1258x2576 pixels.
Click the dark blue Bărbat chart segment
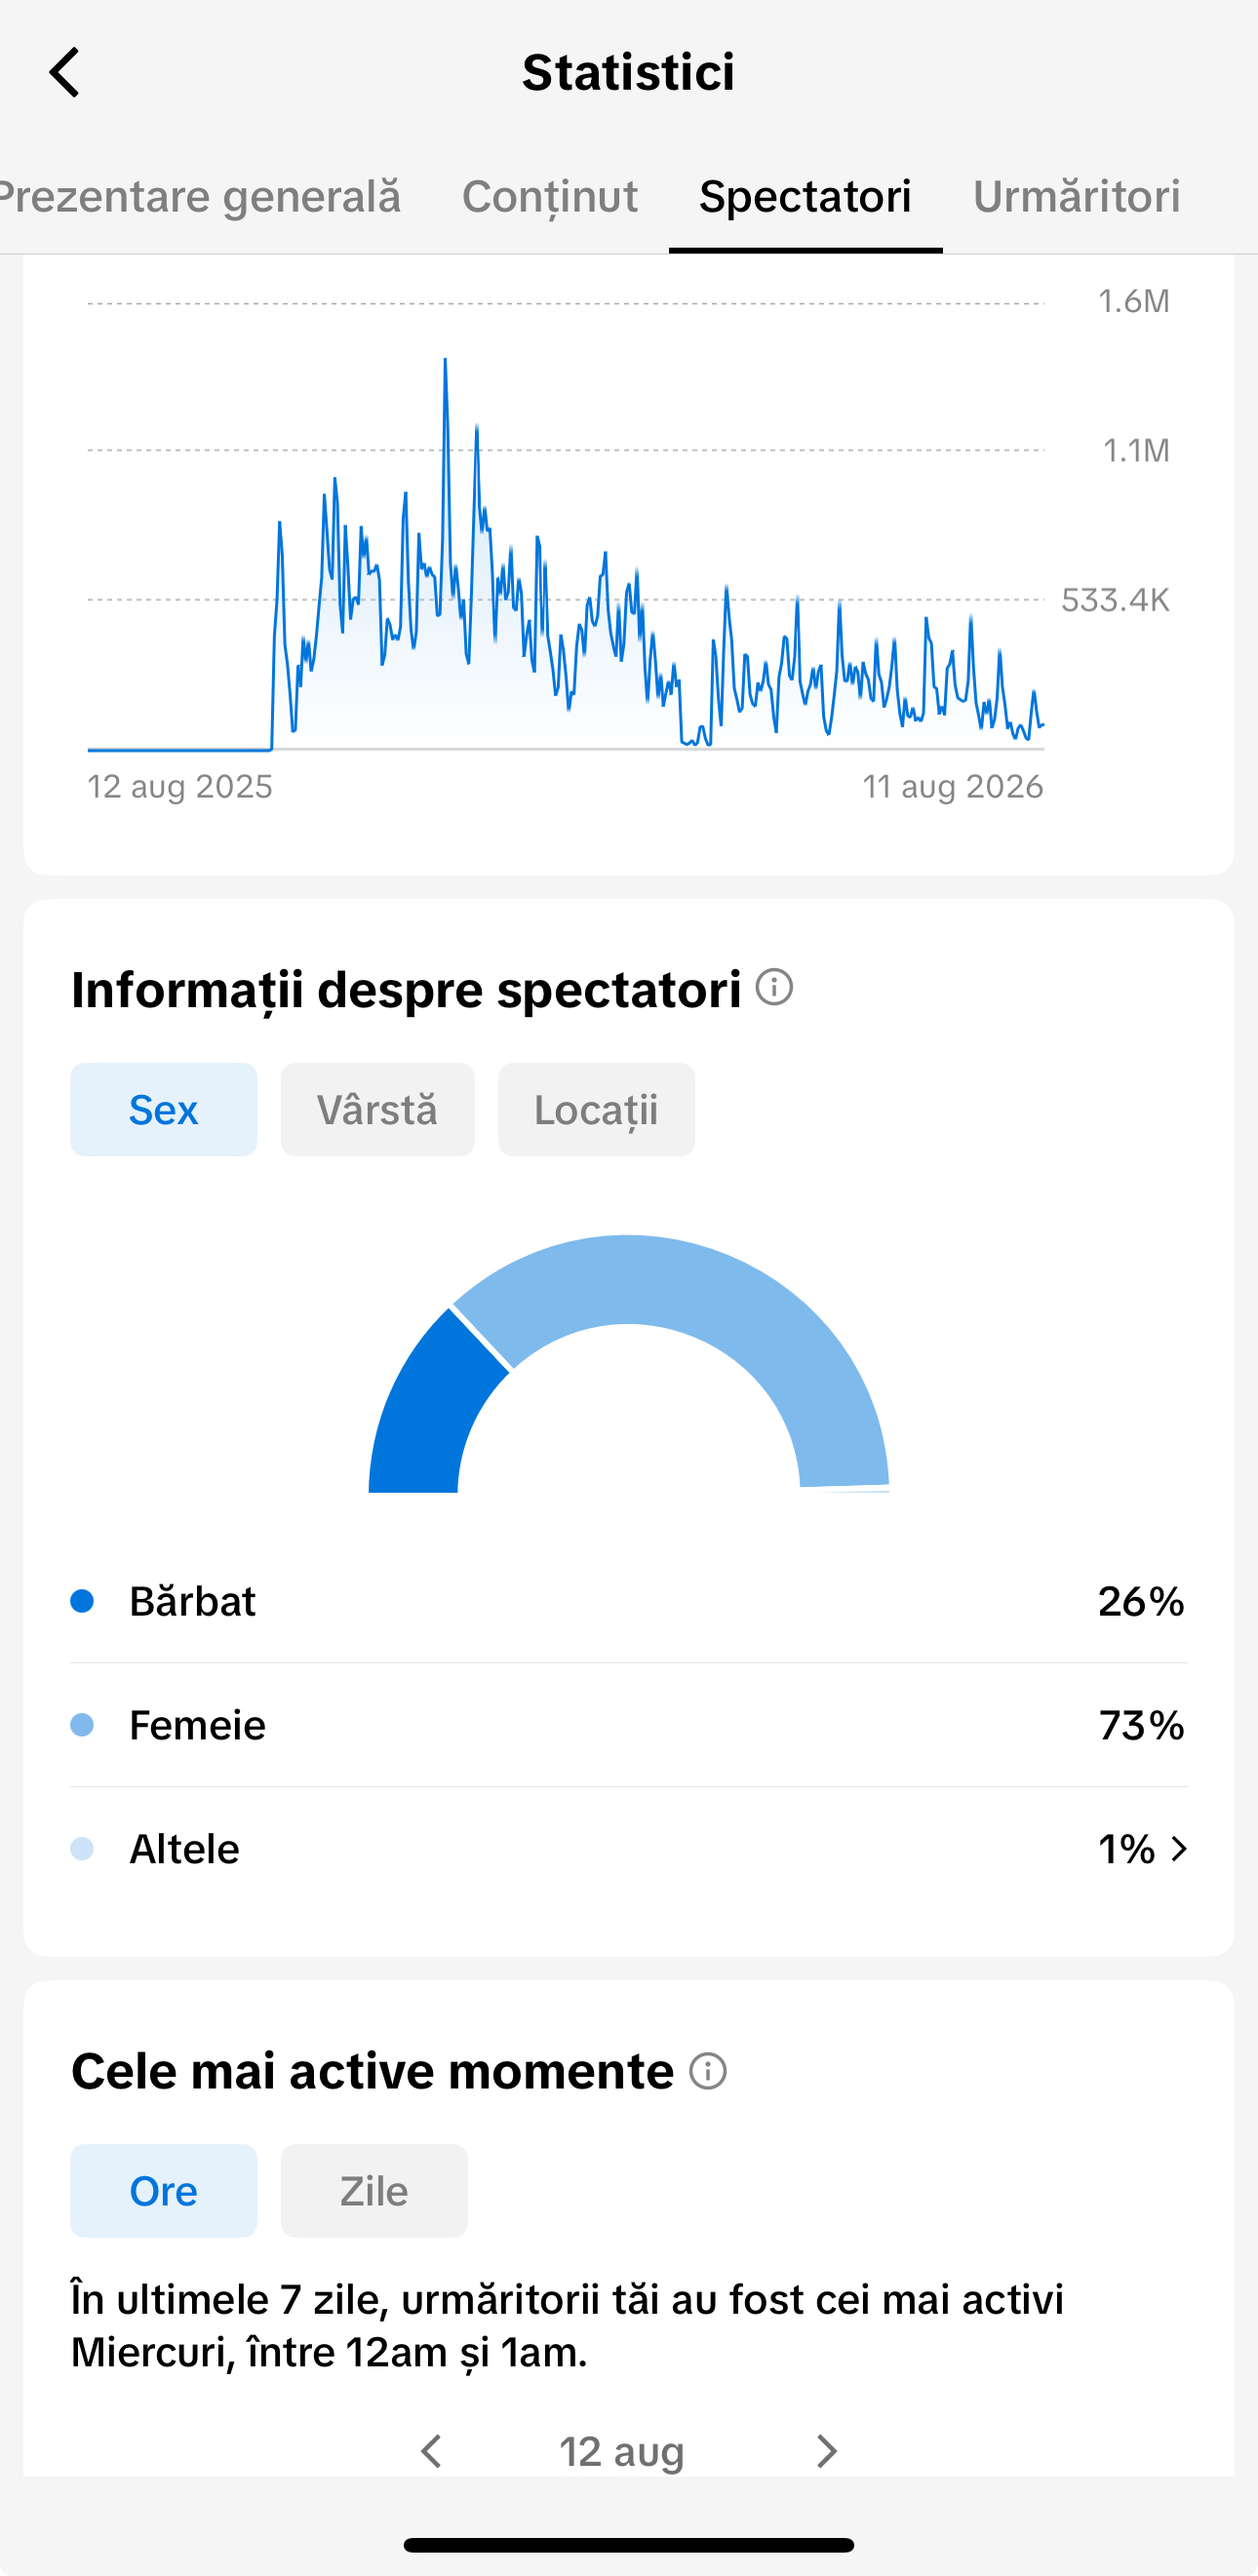(423, 1412)
